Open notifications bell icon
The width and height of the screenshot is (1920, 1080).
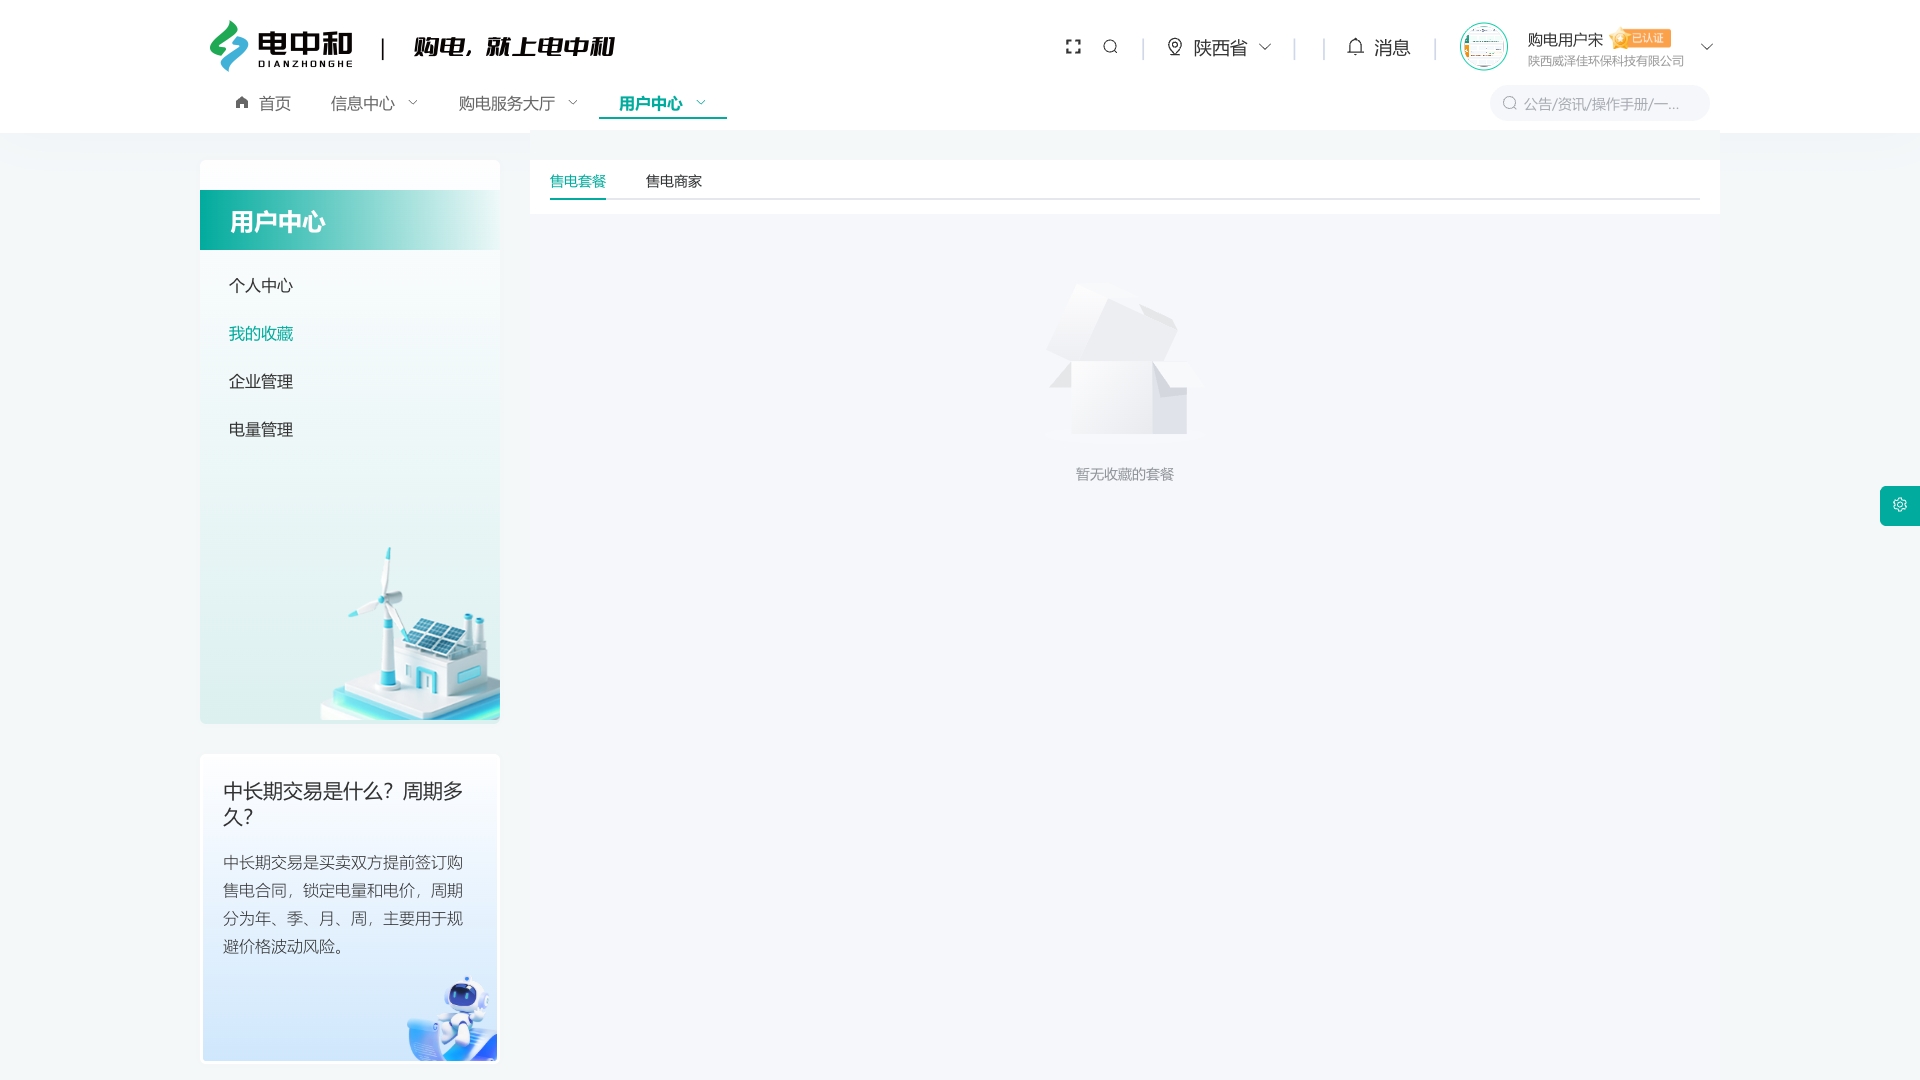[x=1355, y=47]
